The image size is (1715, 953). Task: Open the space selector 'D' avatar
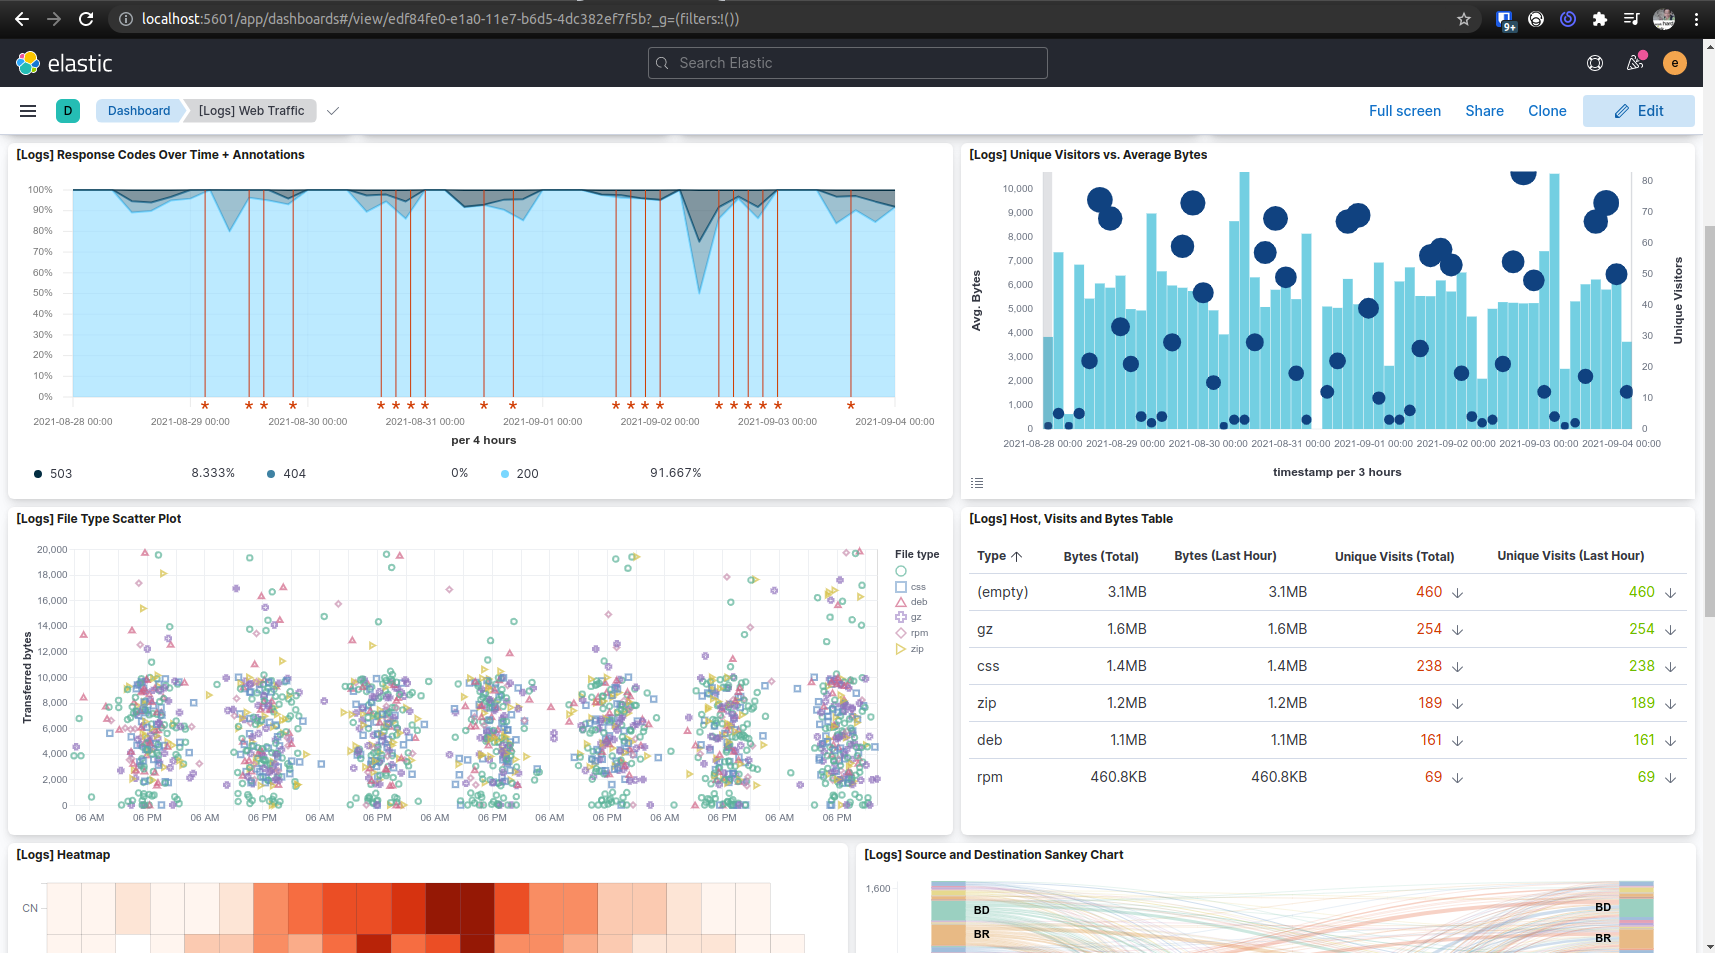point(68,111)
